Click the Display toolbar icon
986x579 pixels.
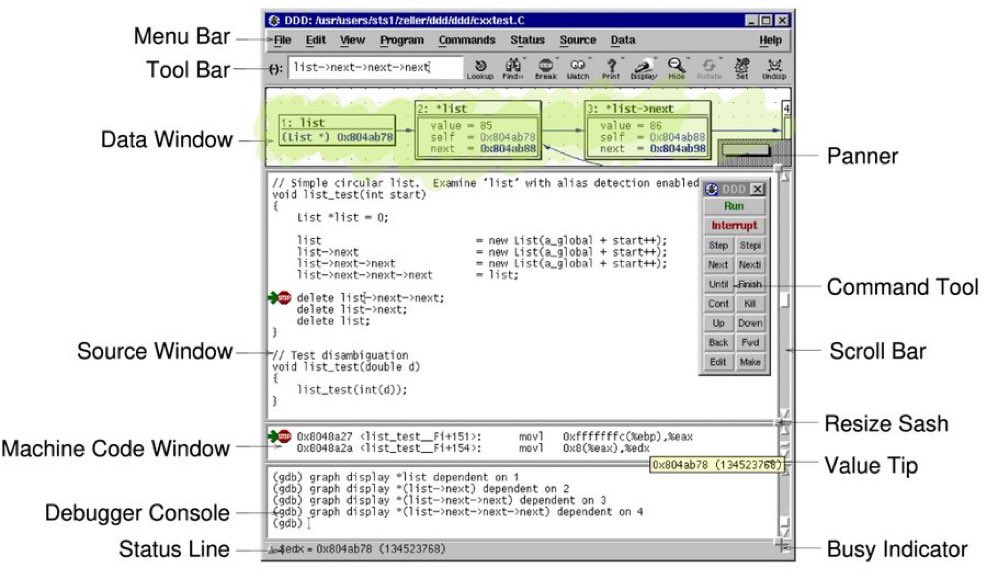[643, 68]
